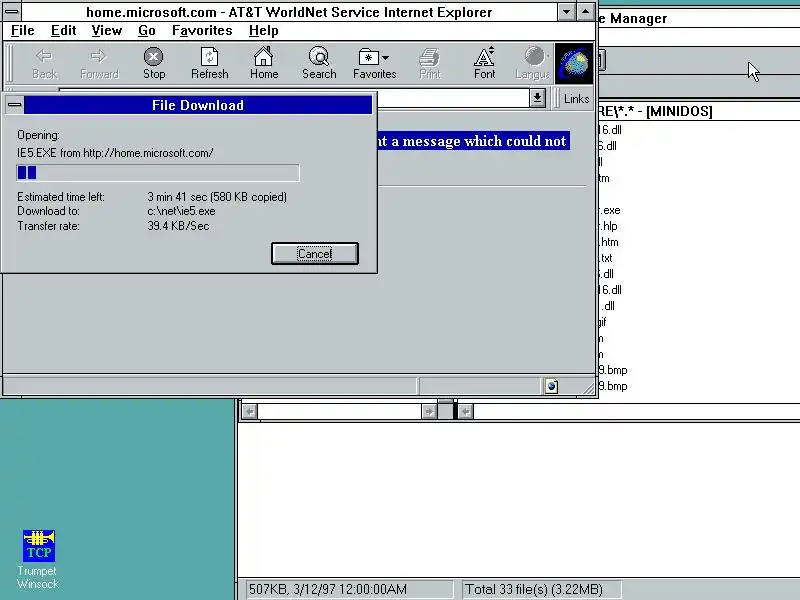Select the first 9.bmp file in File Manager
This screenshot has height=600, width=800.
click(x=613, y=370)
